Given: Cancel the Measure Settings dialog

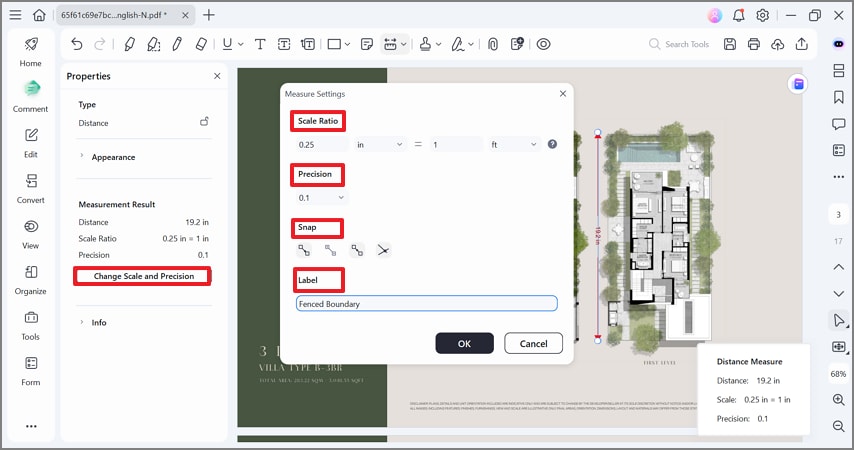Looking at the screenshot, I should (x=533, y=343).
